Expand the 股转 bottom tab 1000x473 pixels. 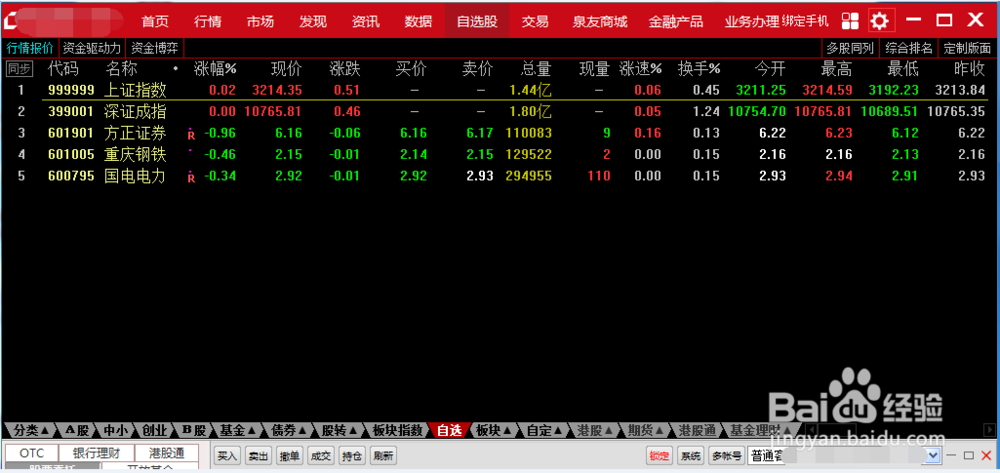click(x=339, y=430)
